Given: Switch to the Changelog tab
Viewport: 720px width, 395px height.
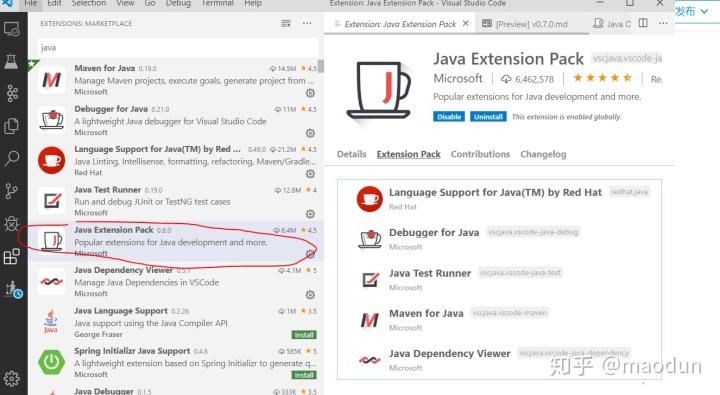Looking at the screenshot, I should (543, 154).
